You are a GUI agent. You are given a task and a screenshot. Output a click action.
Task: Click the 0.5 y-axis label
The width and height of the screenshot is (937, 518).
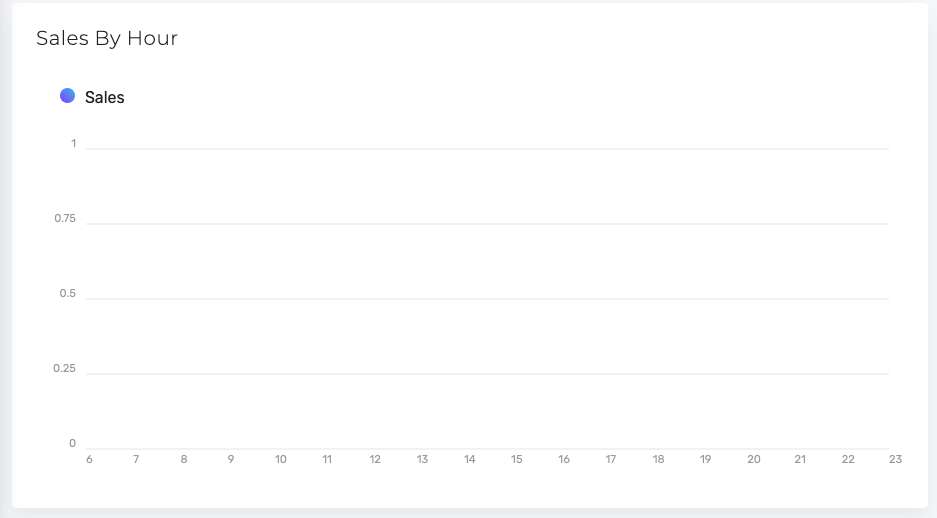(68, 293)
